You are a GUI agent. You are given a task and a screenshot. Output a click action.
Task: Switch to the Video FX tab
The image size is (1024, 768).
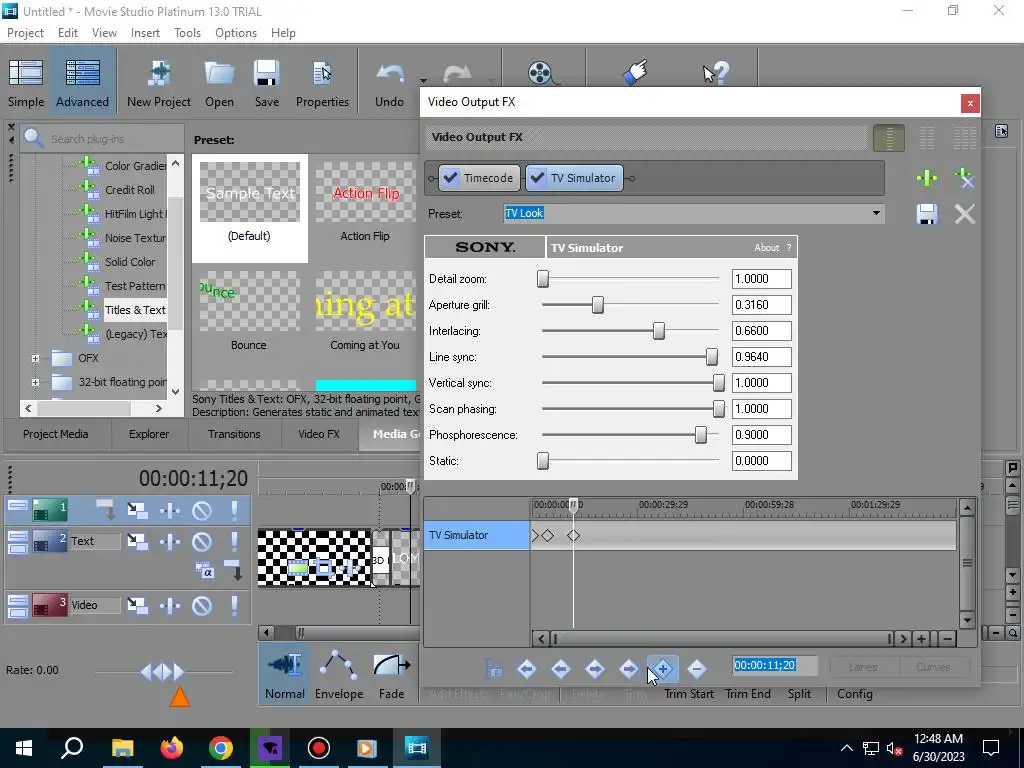tap(319, 434)
